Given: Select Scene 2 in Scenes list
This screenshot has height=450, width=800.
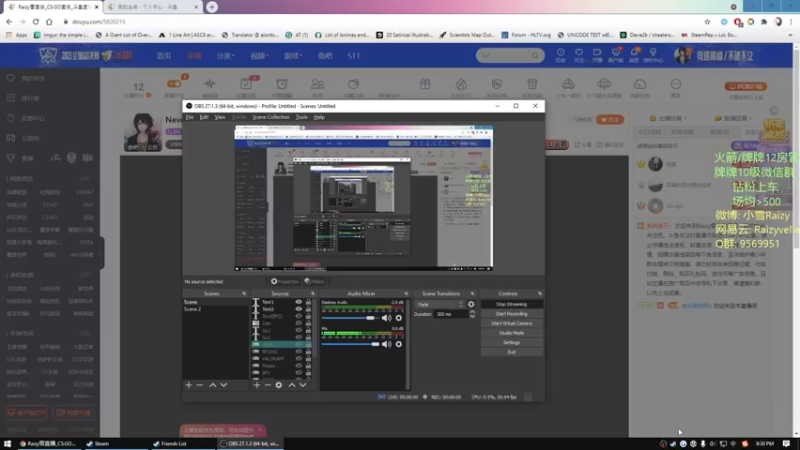Looking at the screenshot, I should click(x=215, y=309).
